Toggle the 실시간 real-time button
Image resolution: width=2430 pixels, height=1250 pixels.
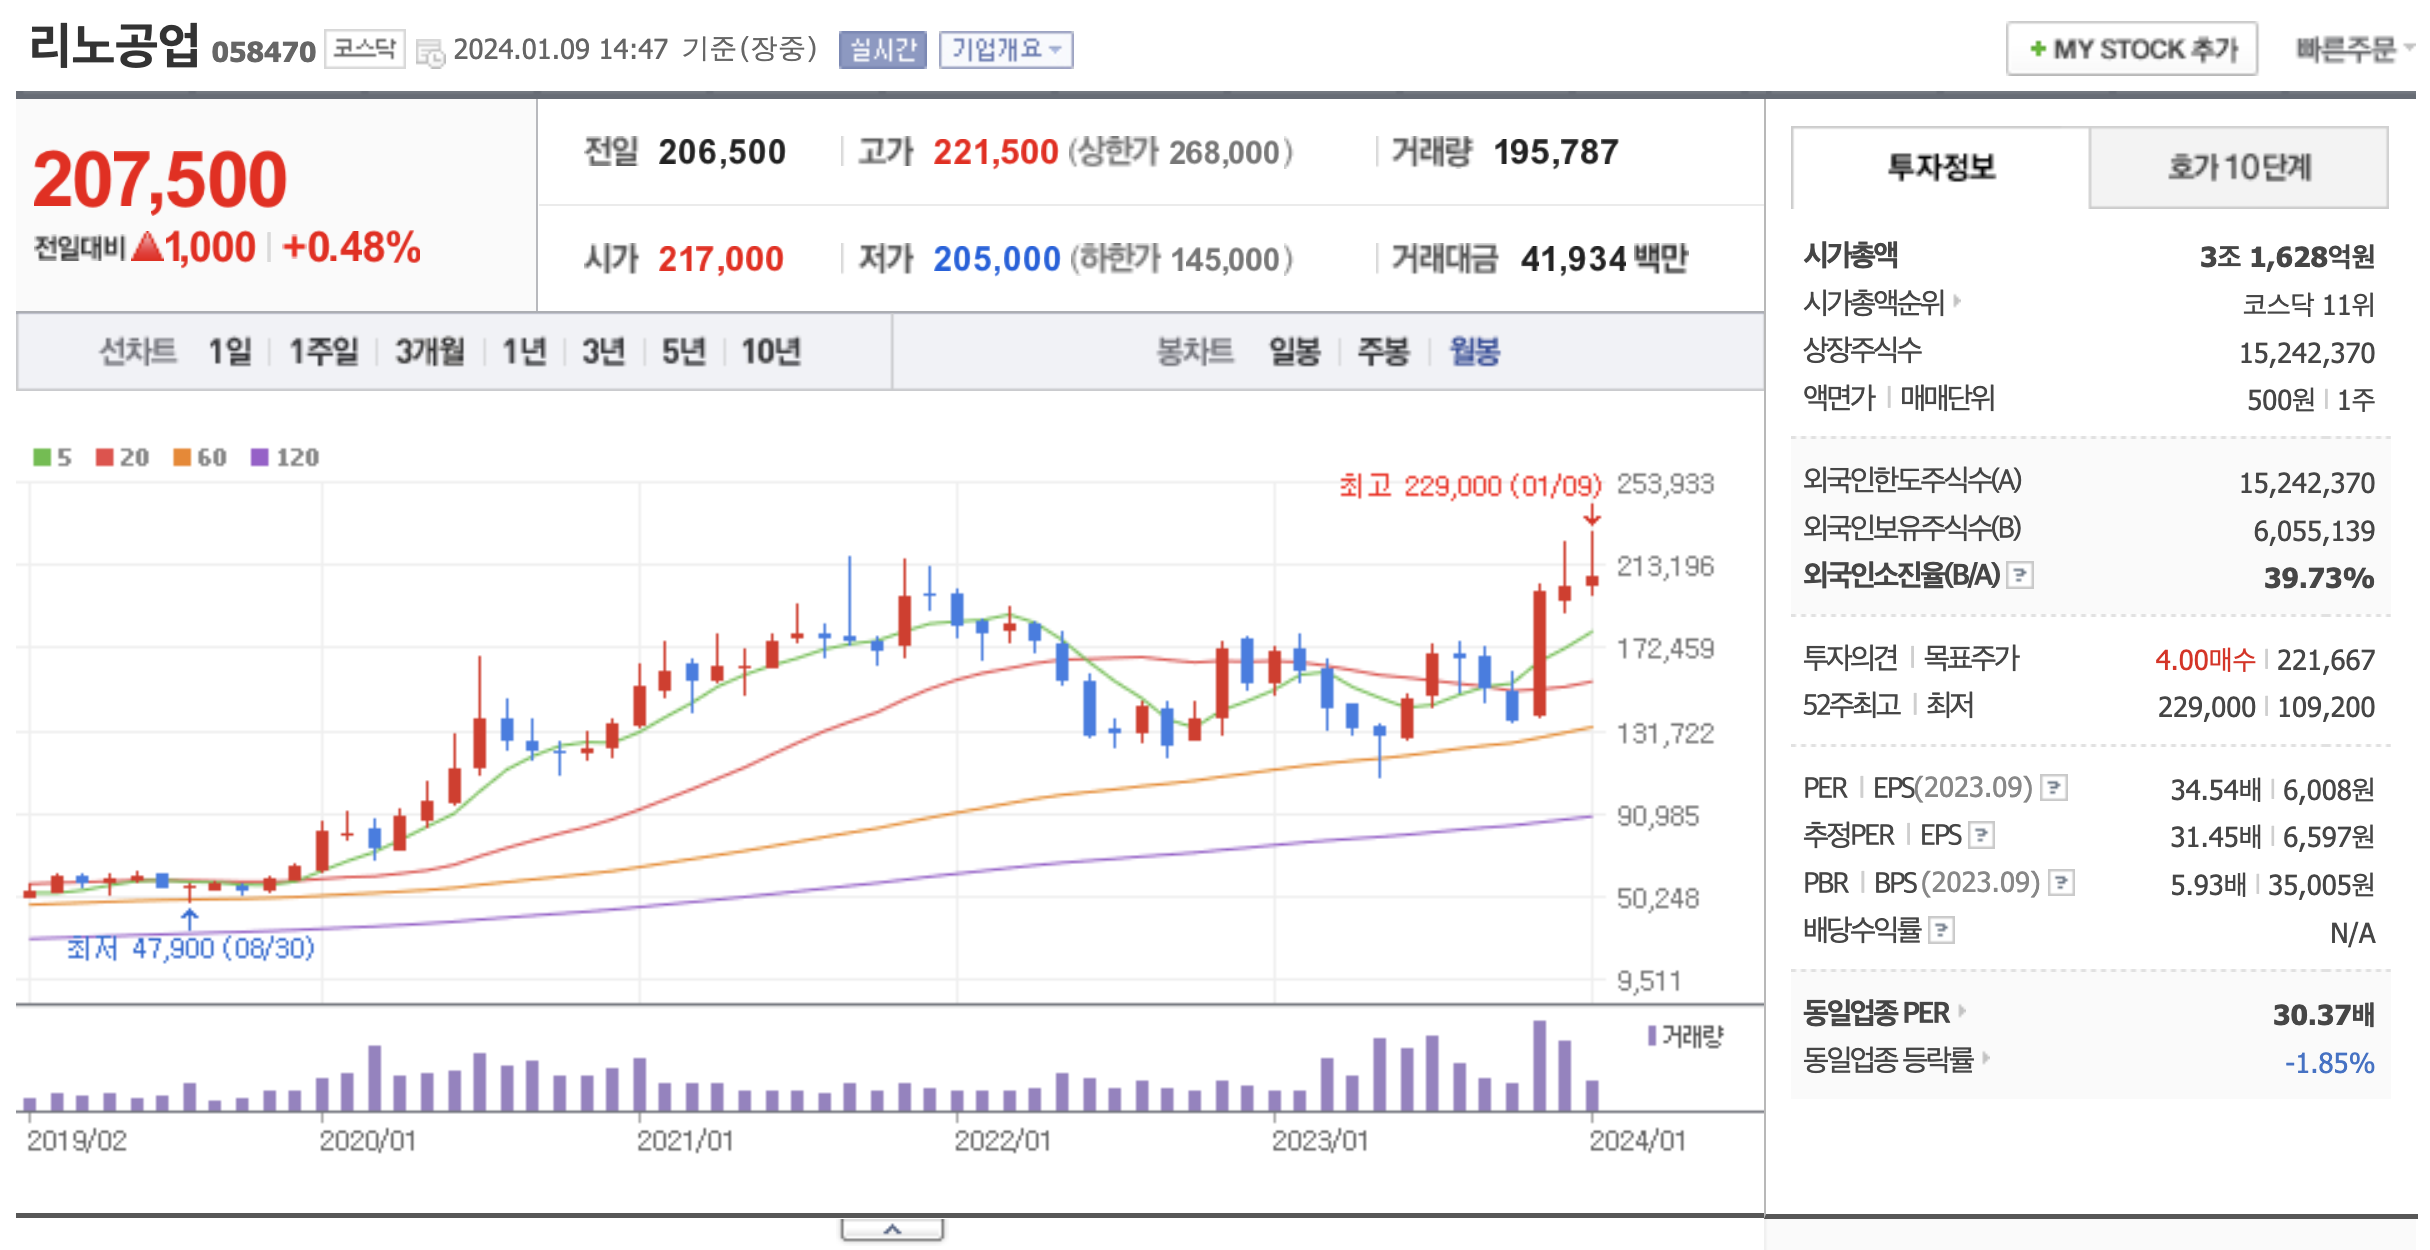882,50
